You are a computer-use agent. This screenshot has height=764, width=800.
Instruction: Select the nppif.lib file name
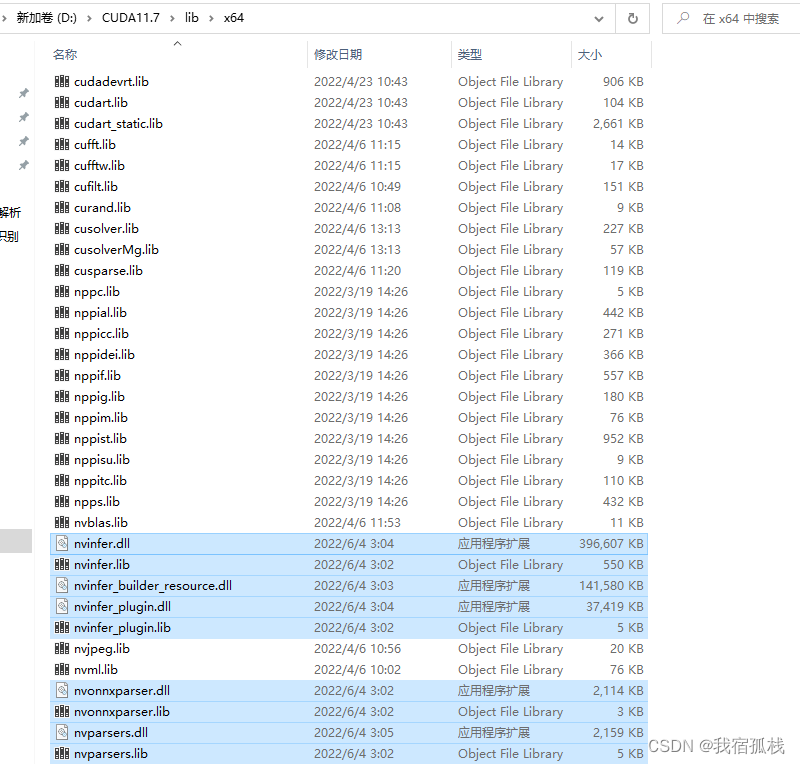97,375
